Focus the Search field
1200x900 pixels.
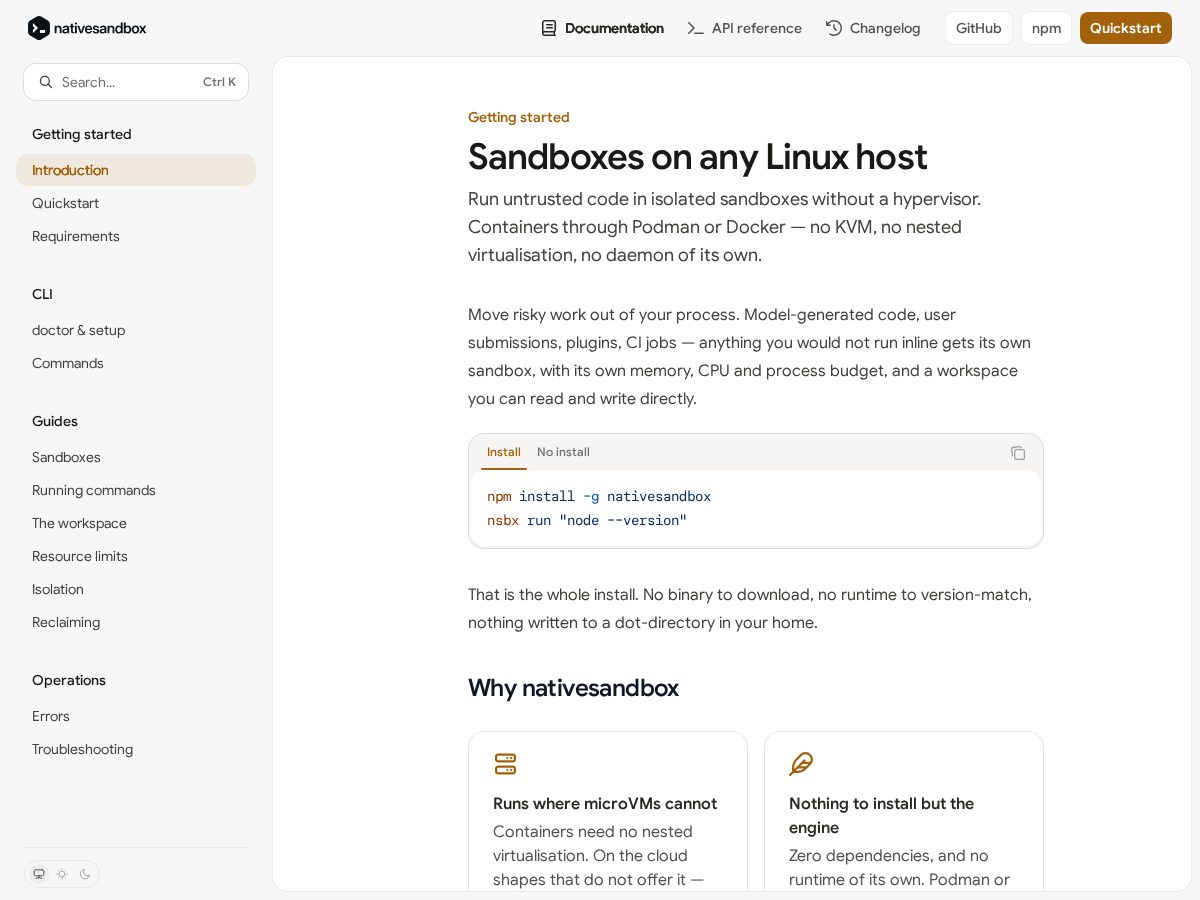tap(136, 82)
